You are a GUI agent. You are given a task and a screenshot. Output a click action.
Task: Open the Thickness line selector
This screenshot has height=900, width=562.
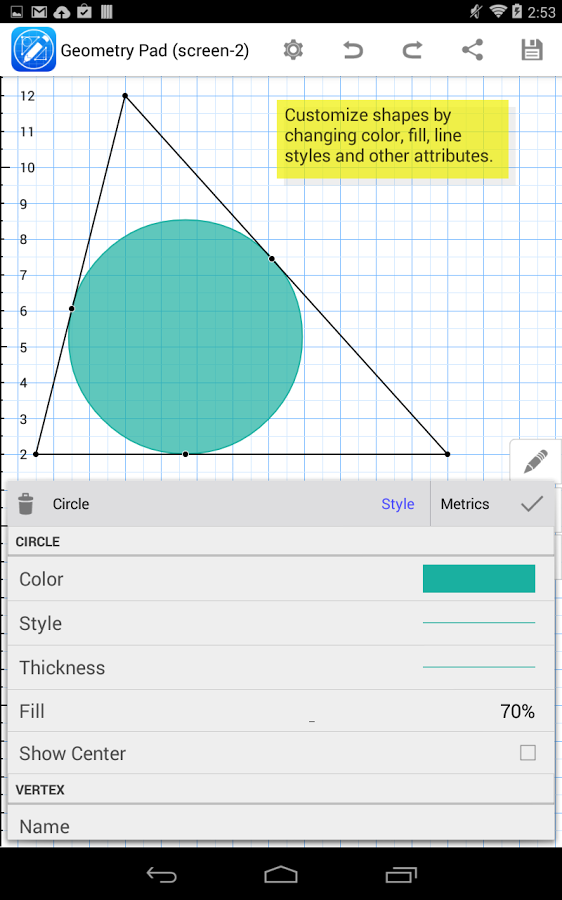pyautogui.click(x=281, y=668)
